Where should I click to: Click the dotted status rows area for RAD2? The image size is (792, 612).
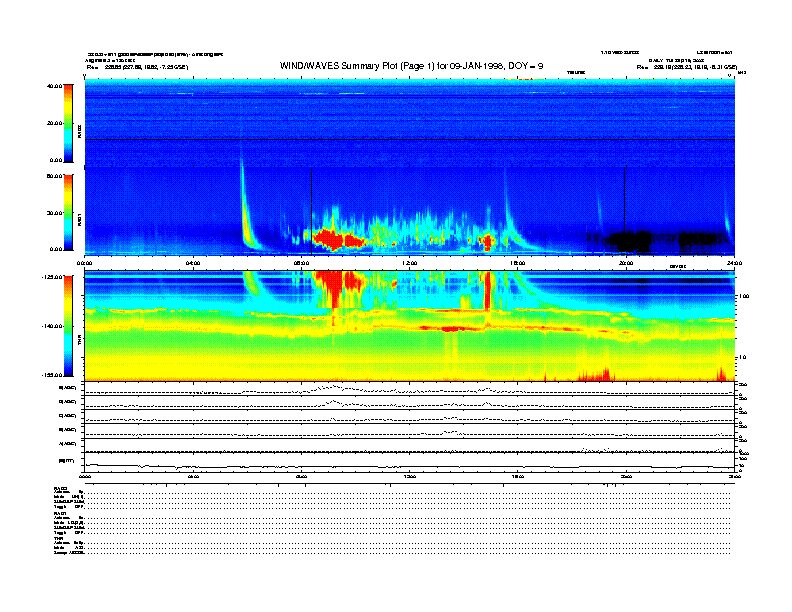point(408,498)
